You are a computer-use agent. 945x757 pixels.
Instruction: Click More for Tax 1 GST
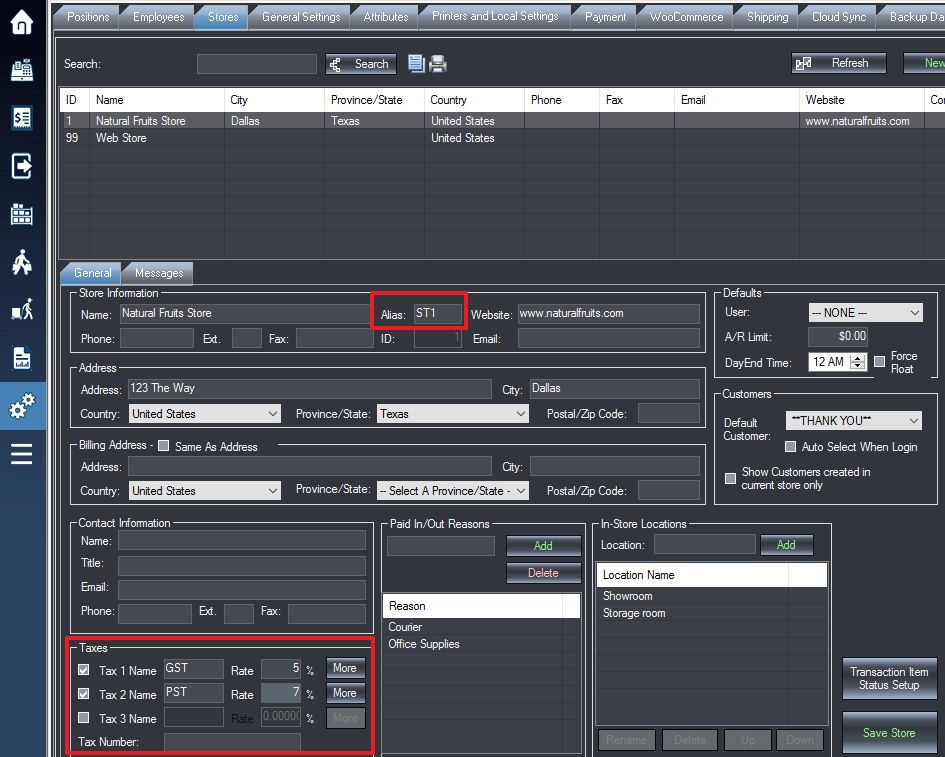[345, 668]
